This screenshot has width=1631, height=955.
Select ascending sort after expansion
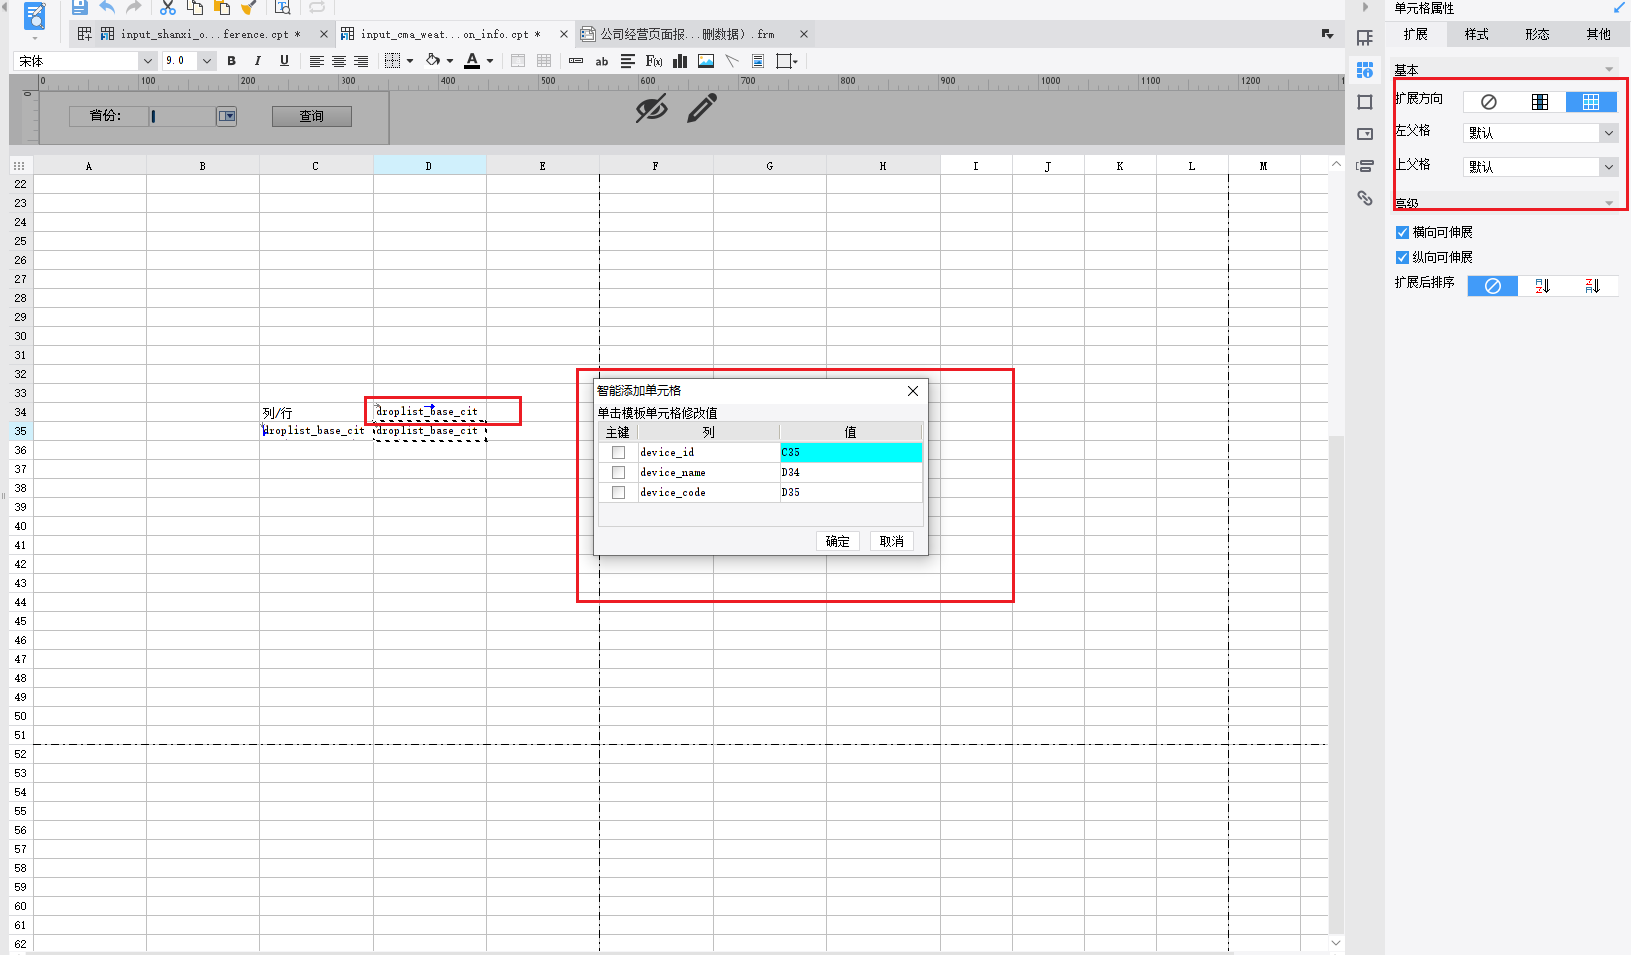1543,286
